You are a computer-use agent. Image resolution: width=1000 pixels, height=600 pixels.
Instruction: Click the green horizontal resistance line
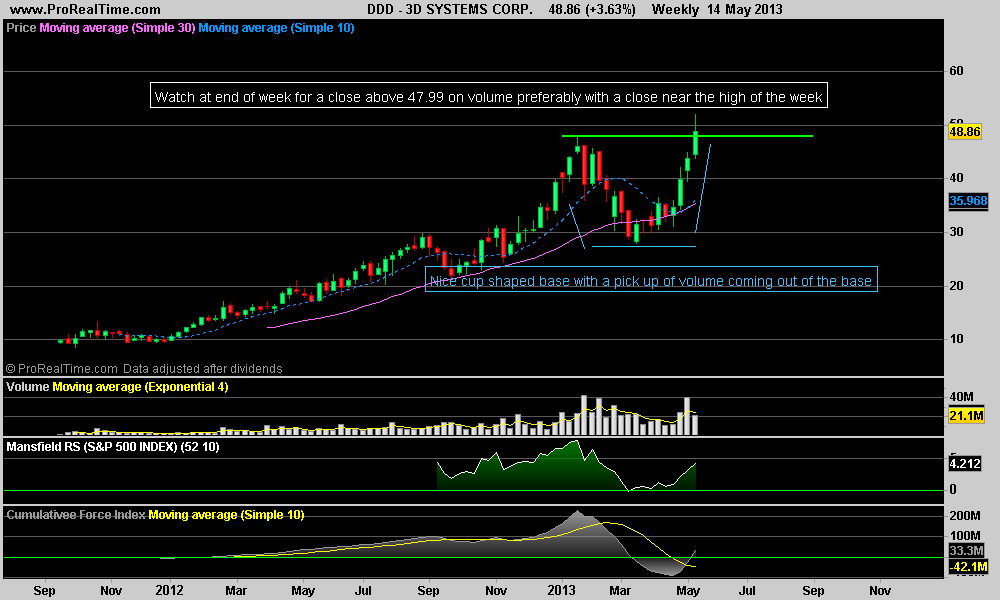[688, 136]
